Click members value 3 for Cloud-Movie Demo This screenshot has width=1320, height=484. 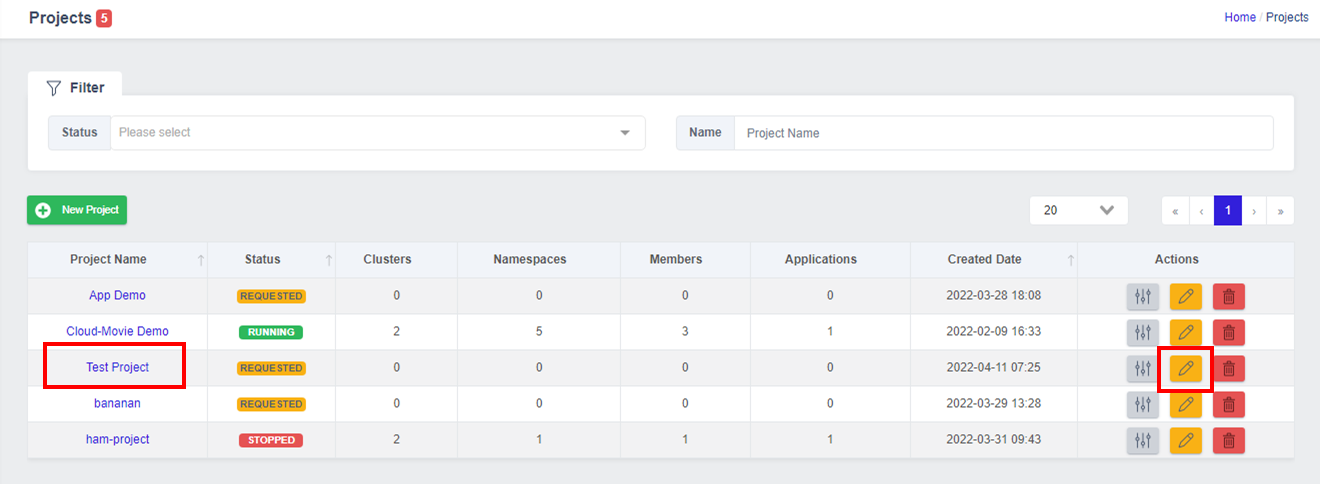(685, 332)
